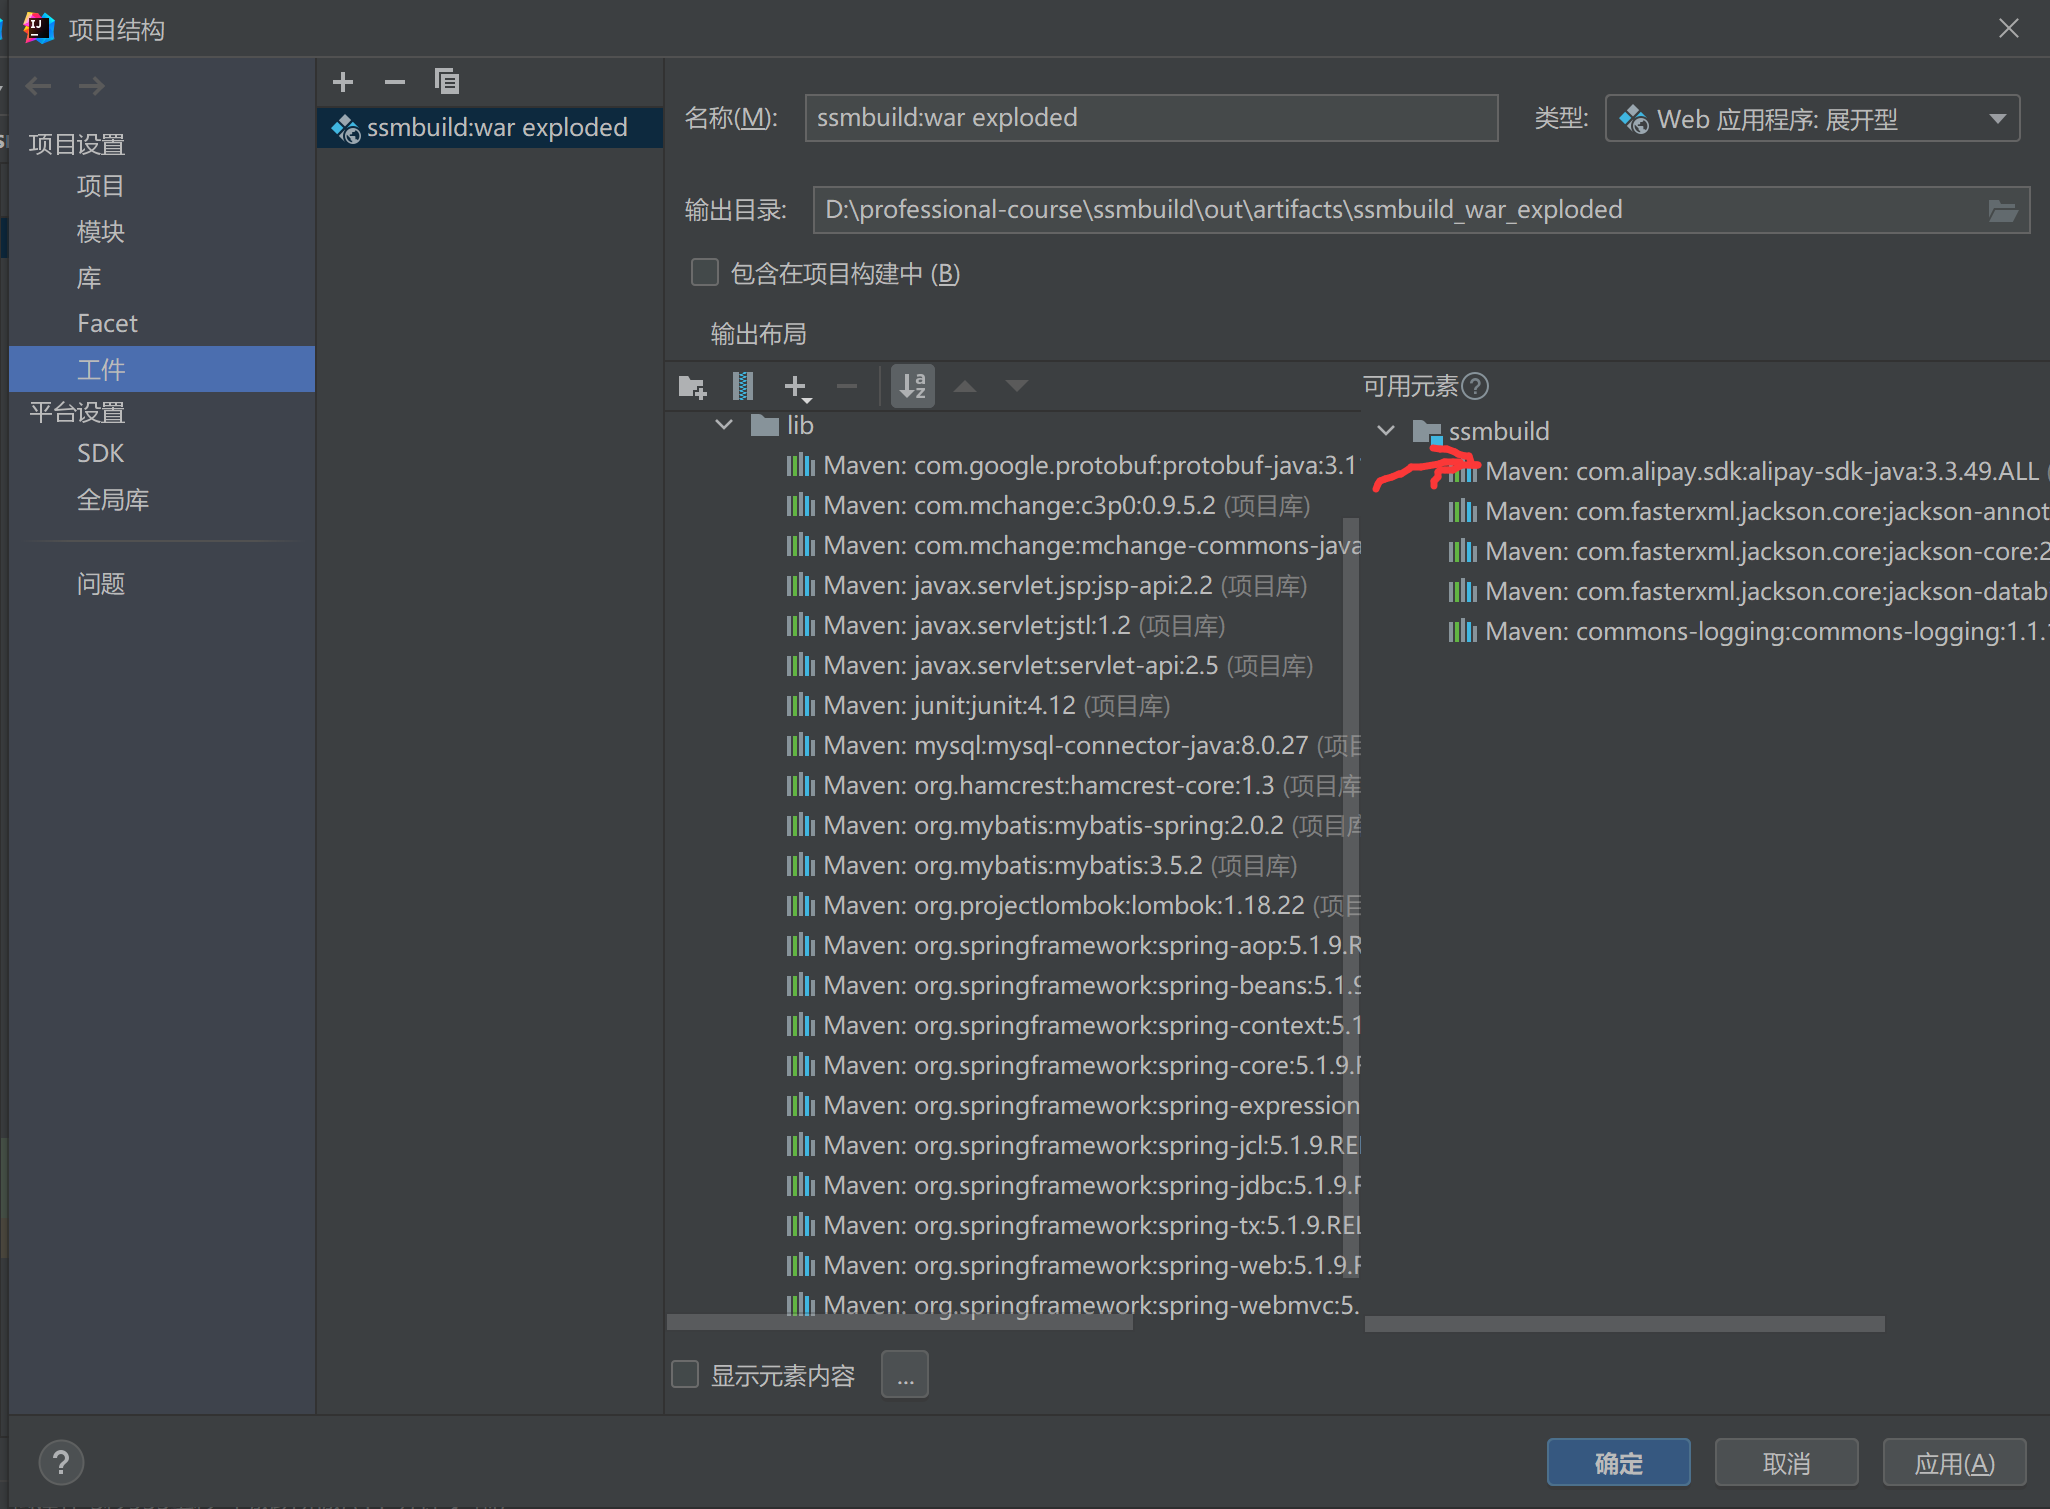Click help icon next to 可用元素

[1475, 386]
